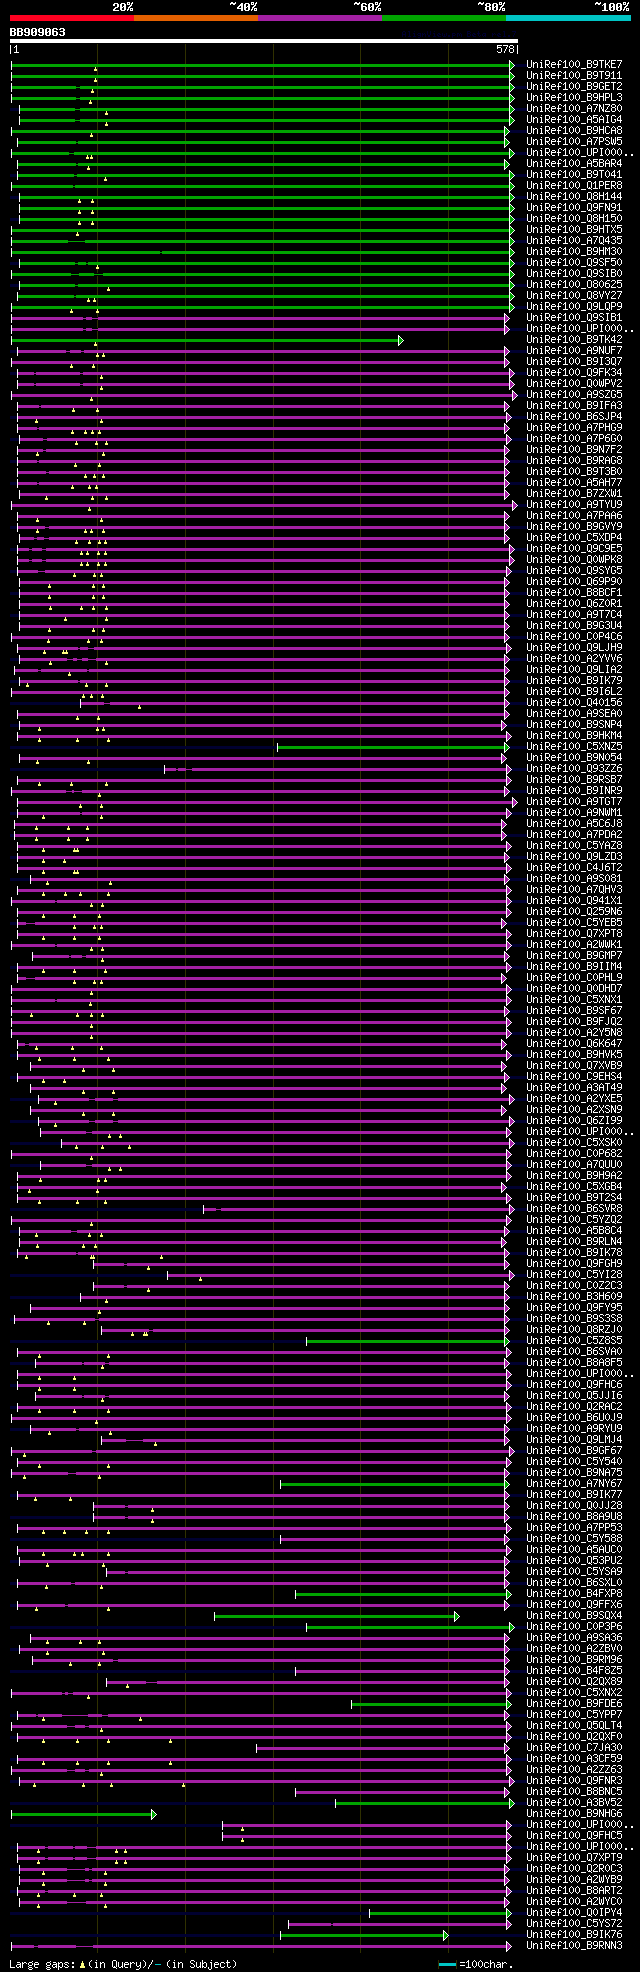Select the label UniRef100_A9SZG5
The height and width of the screenshot is (1972, 640).
coord(574,394)
